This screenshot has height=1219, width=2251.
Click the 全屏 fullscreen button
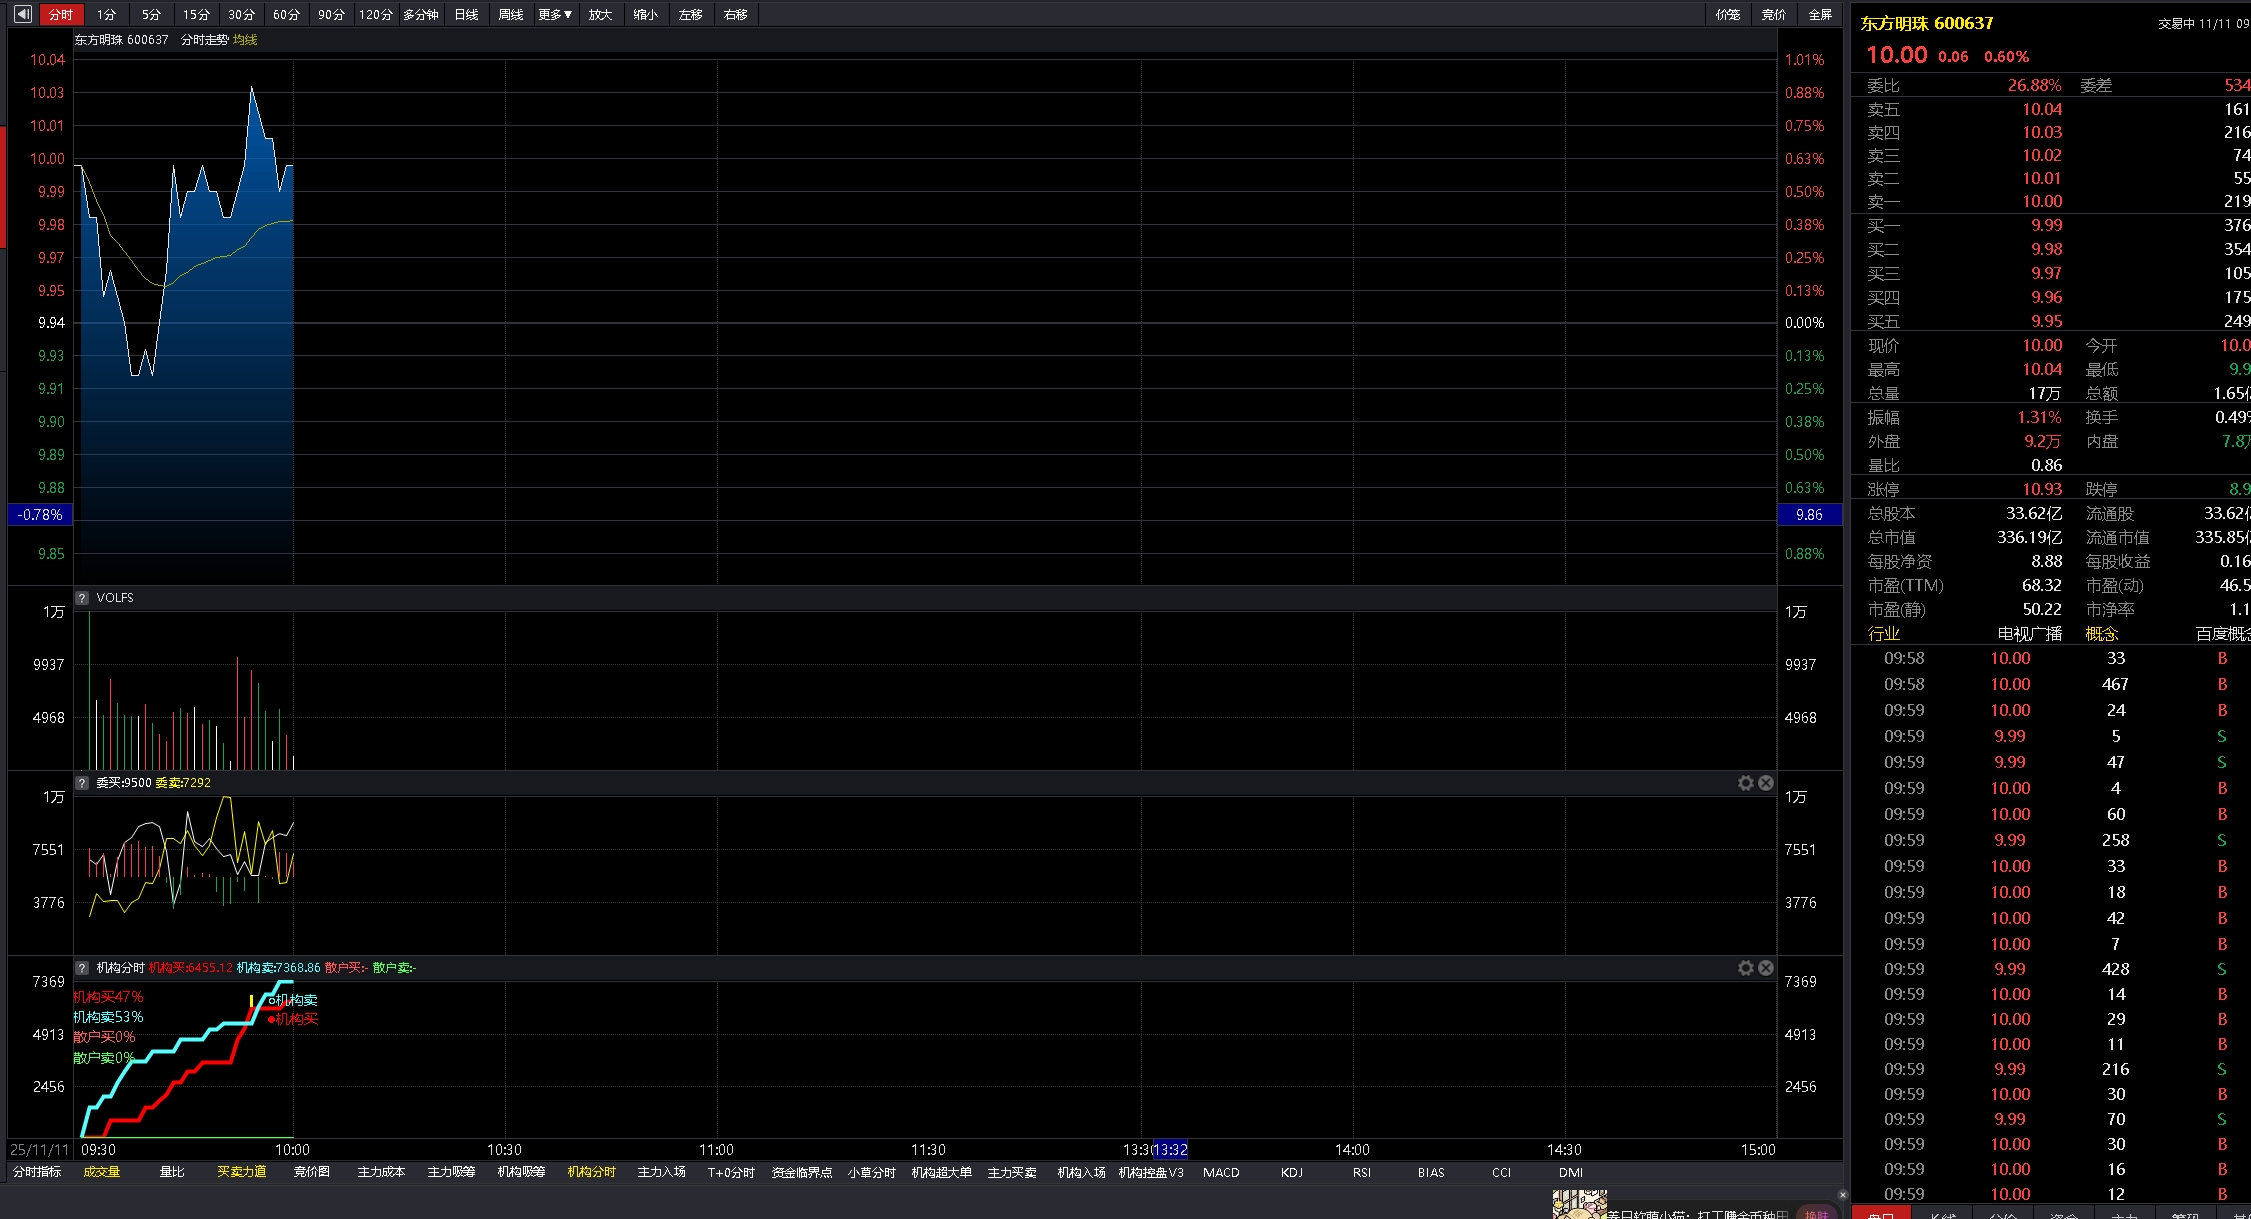1820,14
